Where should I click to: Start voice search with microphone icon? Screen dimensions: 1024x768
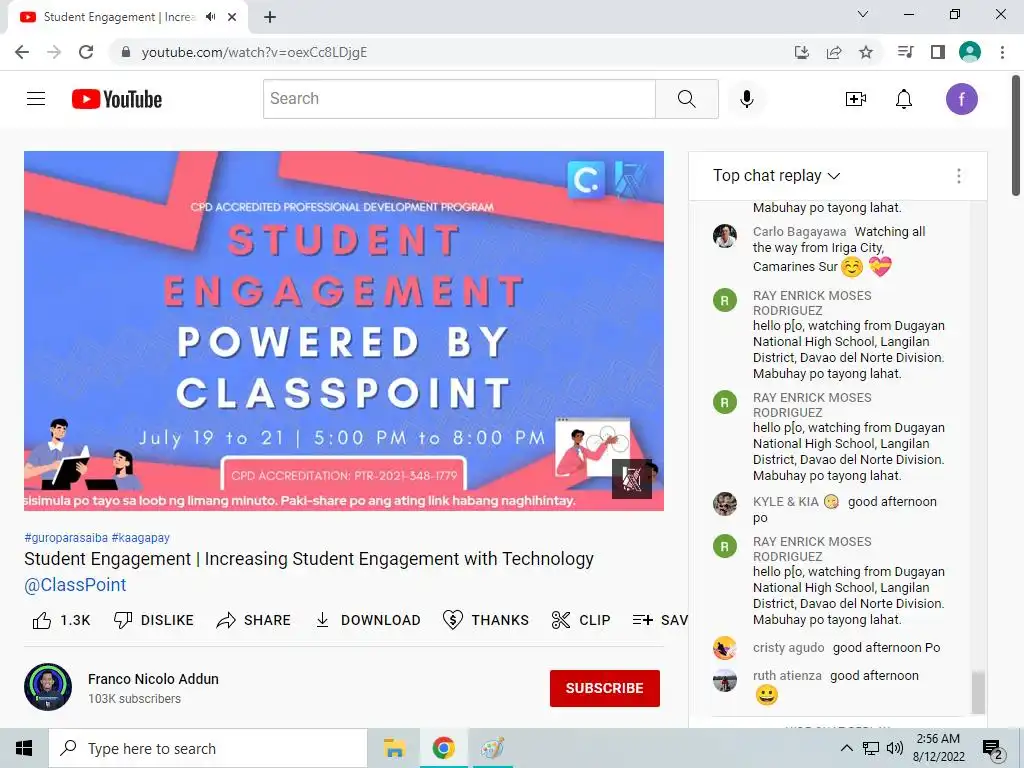pos(747,99)
